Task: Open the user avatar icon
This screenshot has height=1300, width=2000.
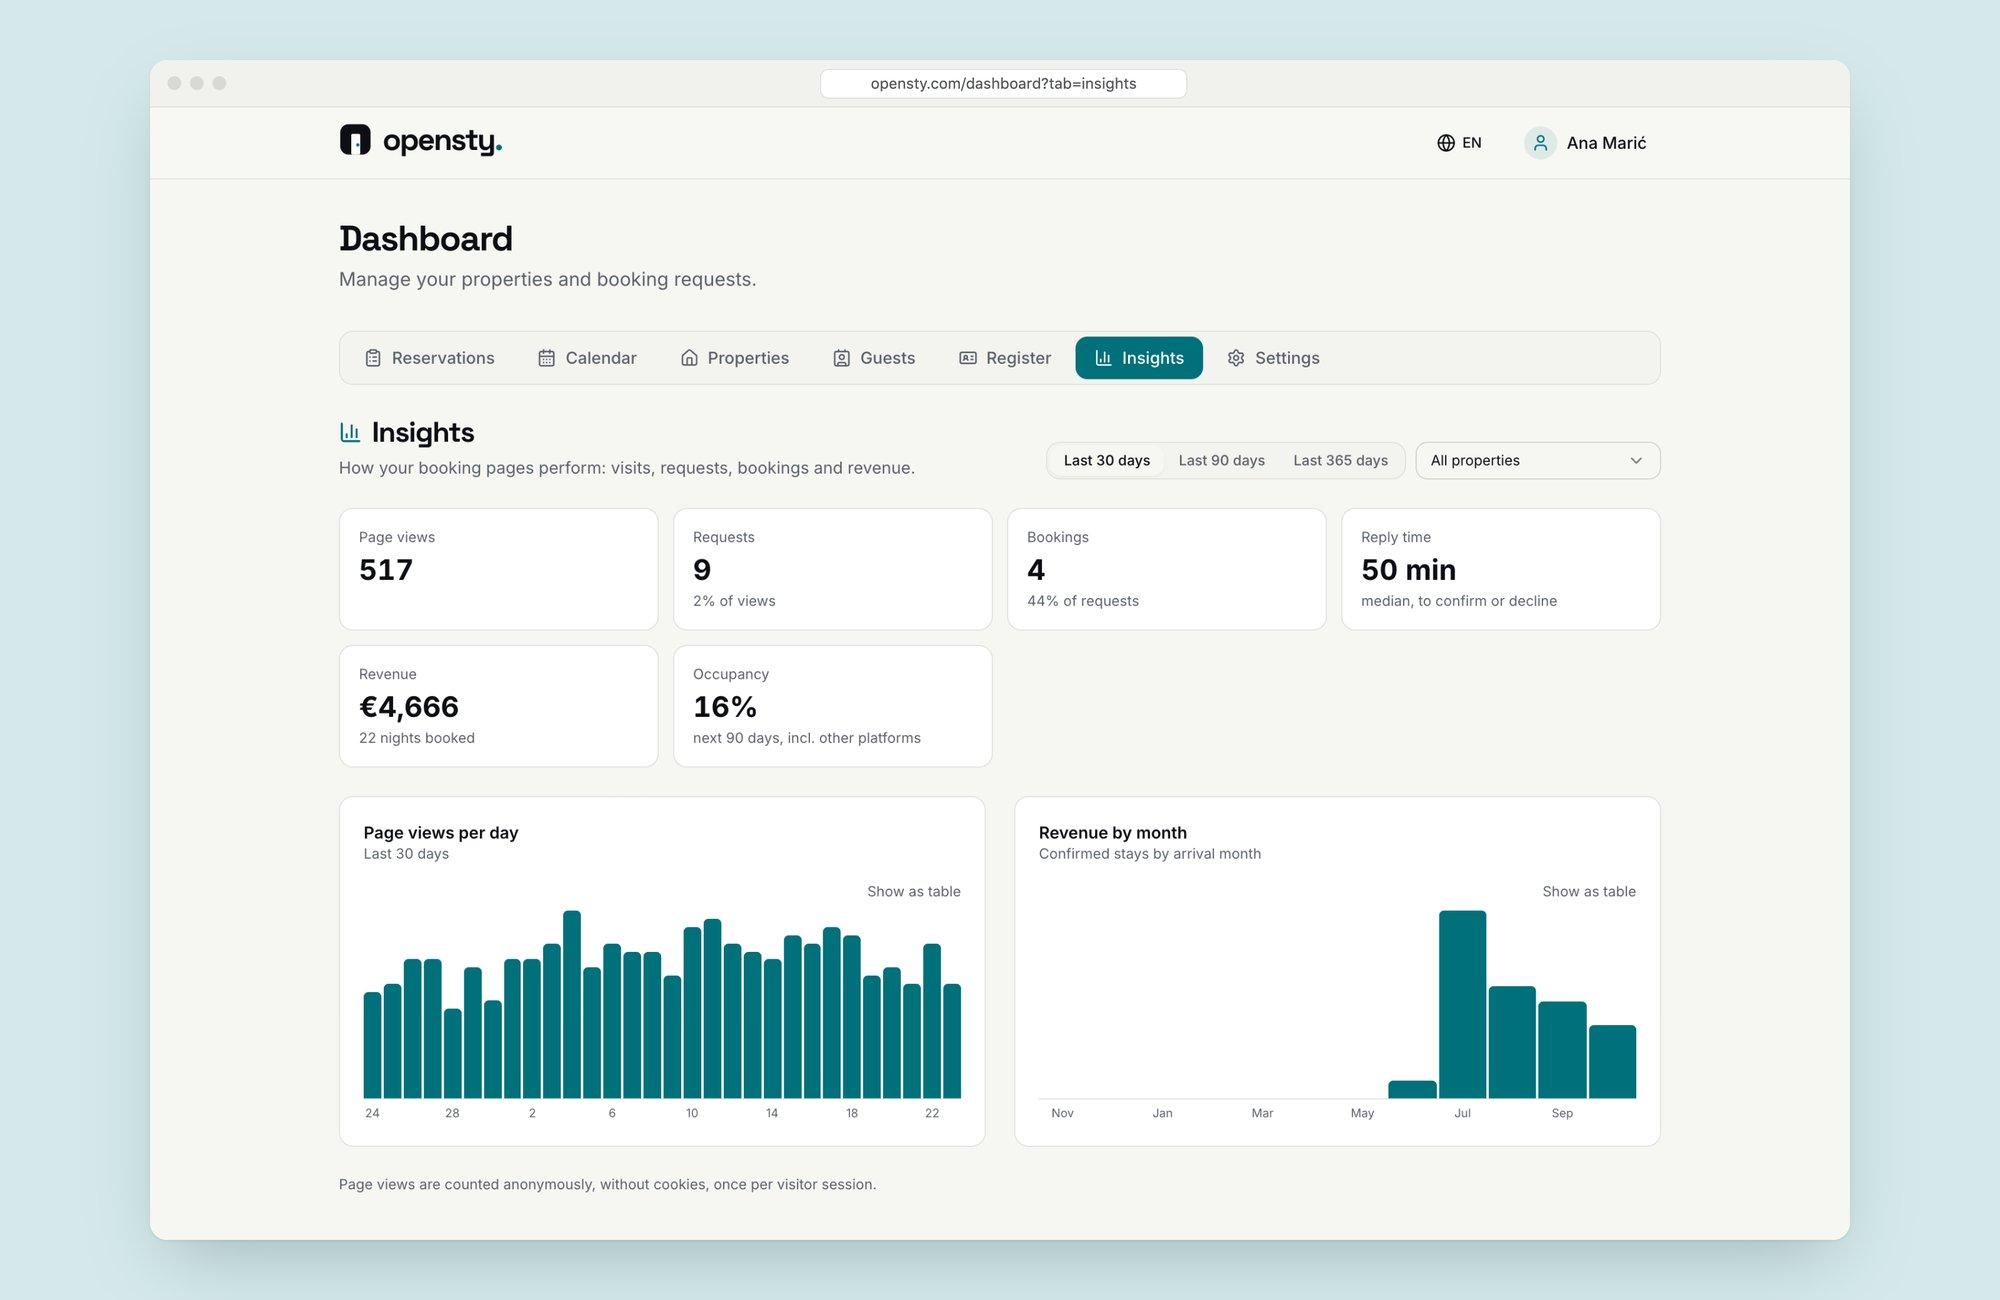Action: 1540,143
